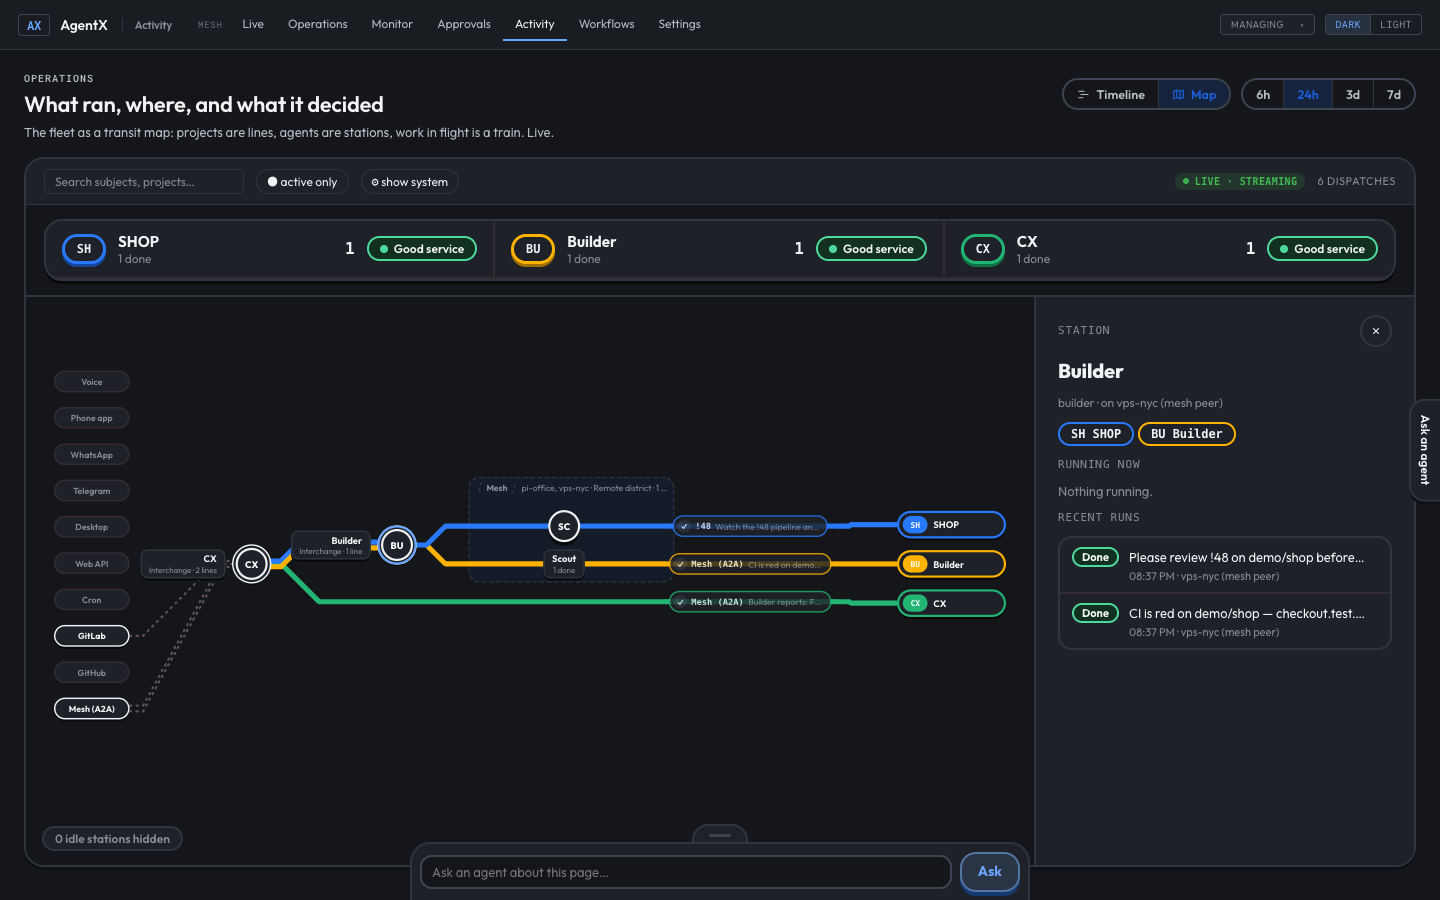
Task: Select the Web API source pill
Action: 92,564
